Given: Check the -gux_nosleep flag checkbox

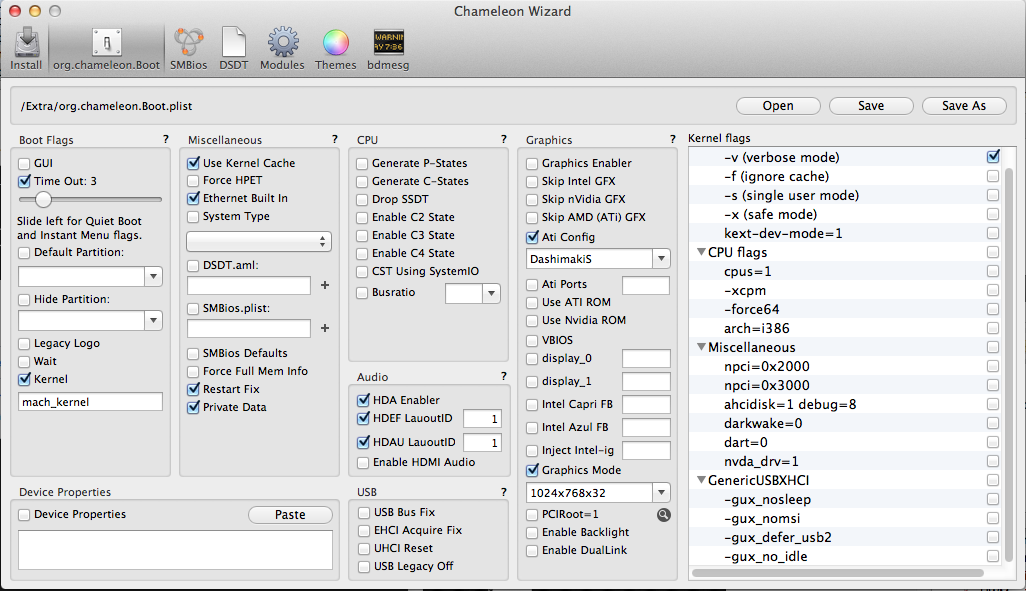Looking at the screenshot, I should [993, 499].
